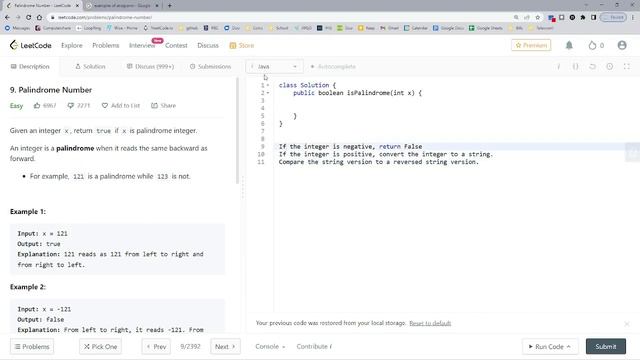The height and width of the screenshot is (360, 640).
Task: Click the format code braces icon
Action: [x=576, y=67]
